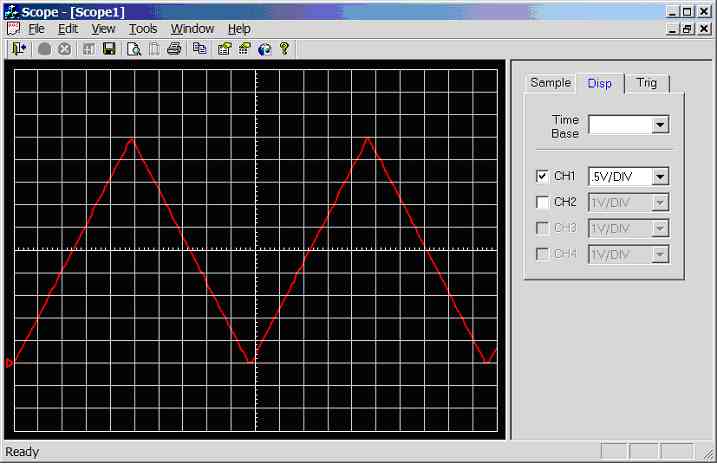Viewport: 717px width, 464px height.
Task: Open the Window menu
Action: (192, 29)
